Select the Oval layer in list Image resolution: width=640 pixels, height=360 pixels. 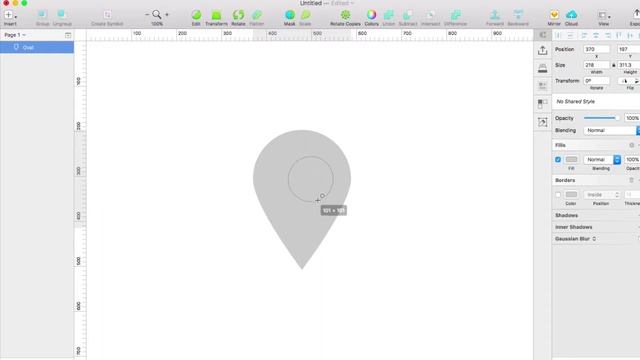pyautogui.click(x=37, y=47)
